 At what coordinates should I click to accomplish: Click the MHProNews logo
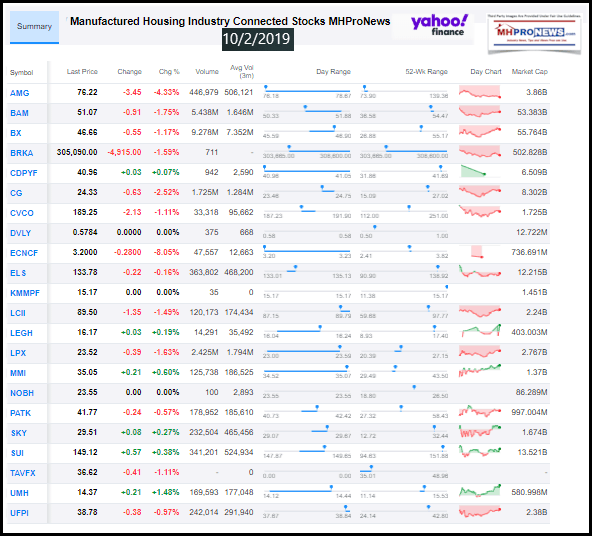[535, 33]
